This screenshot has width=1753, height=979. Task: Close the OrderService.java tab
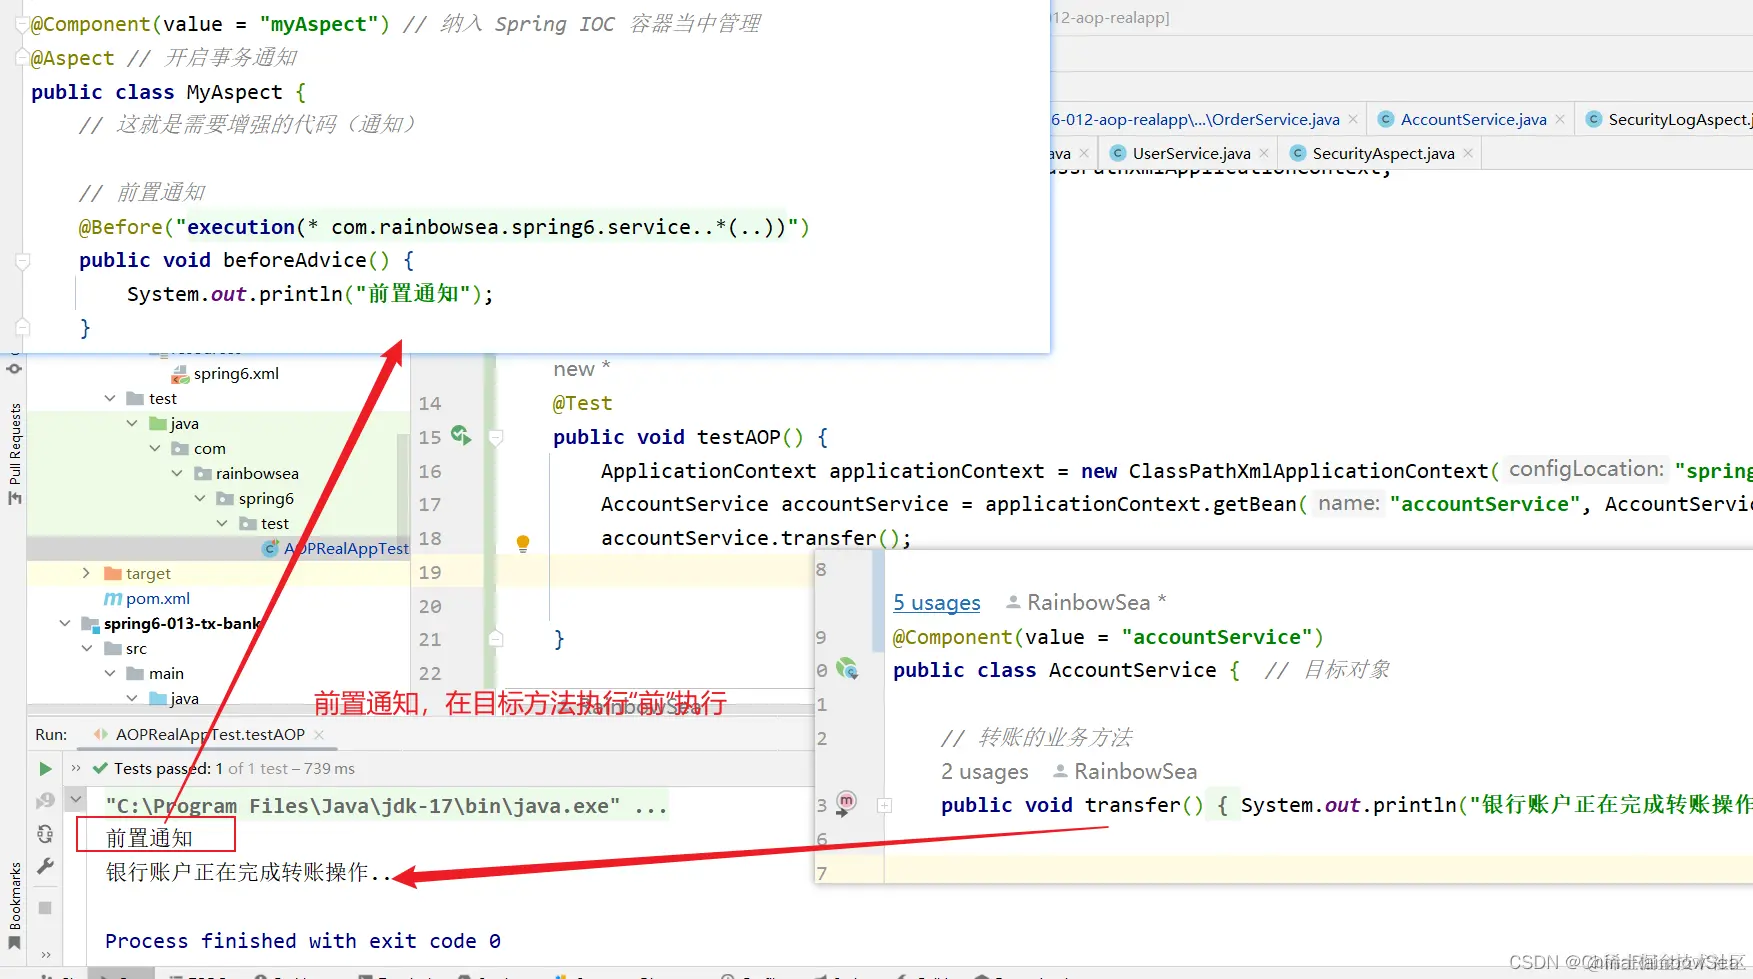1353,119
